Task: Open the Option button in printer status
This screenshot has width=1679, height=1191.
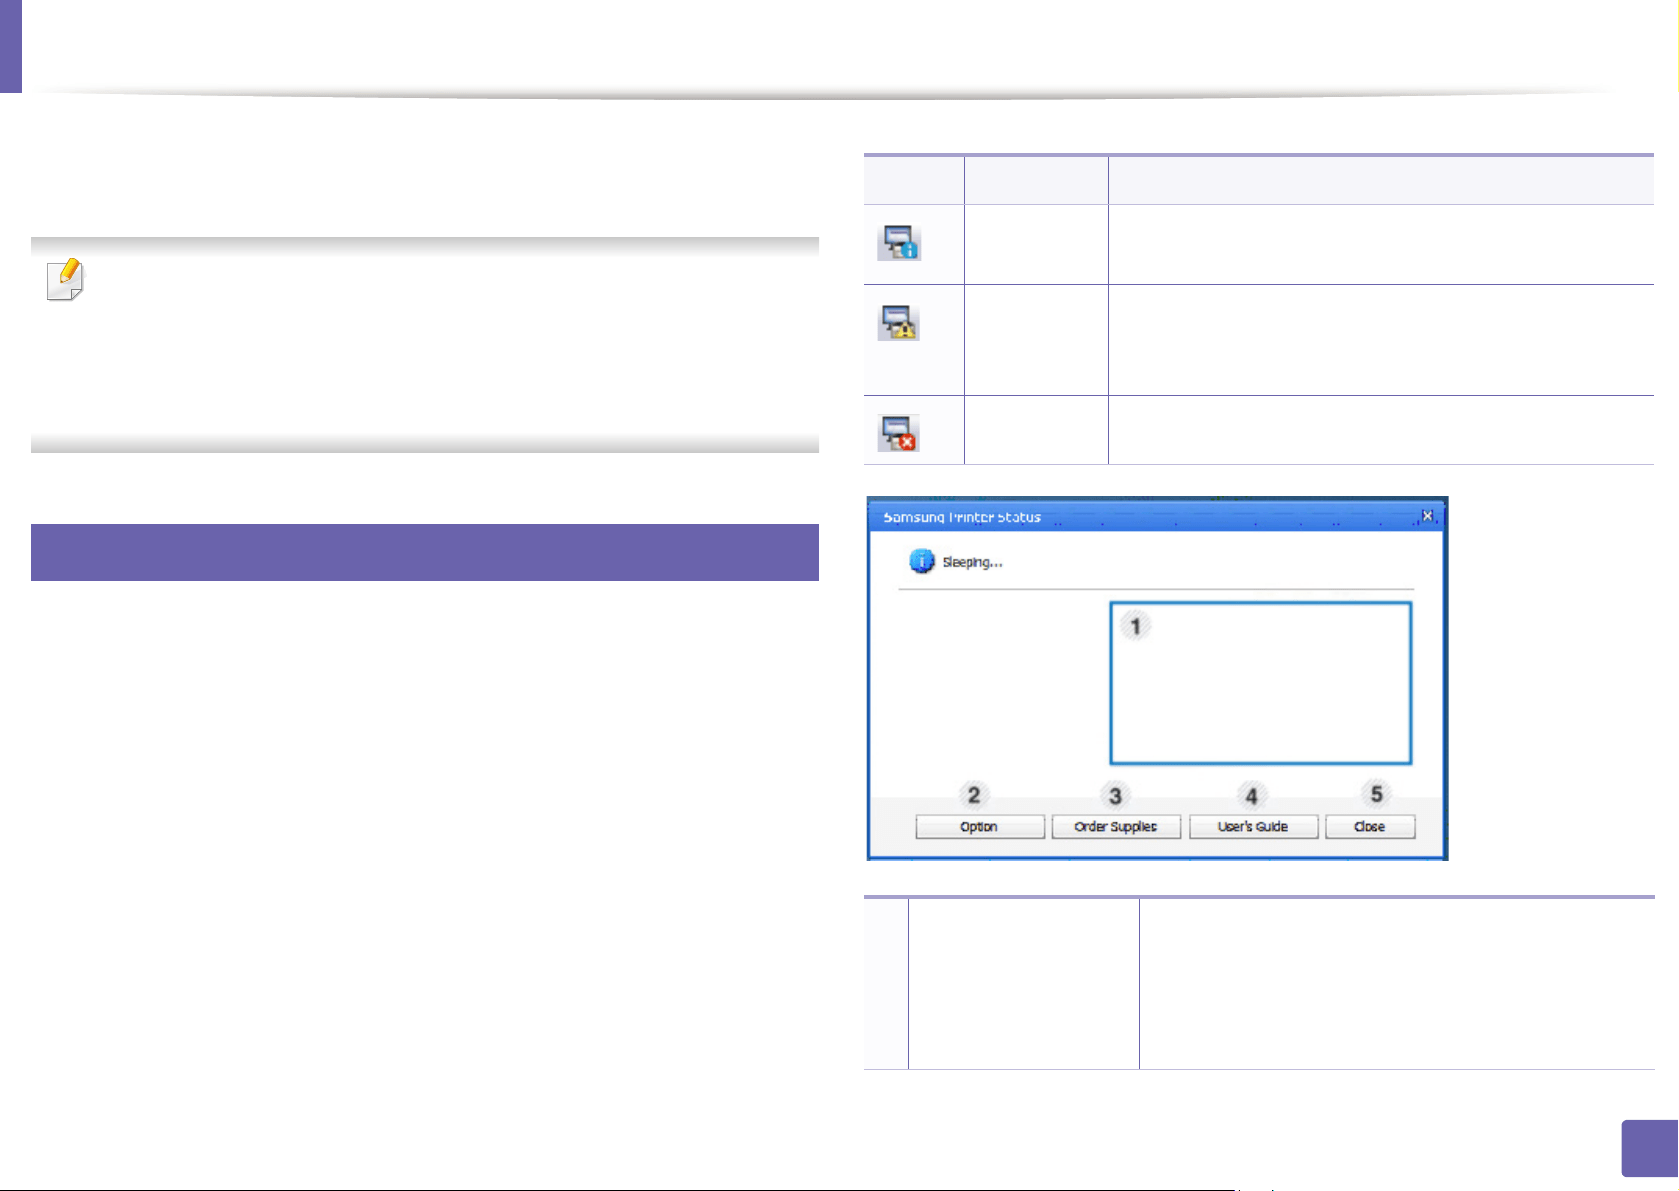Action: pyautogui.click(x=980, y=827)
